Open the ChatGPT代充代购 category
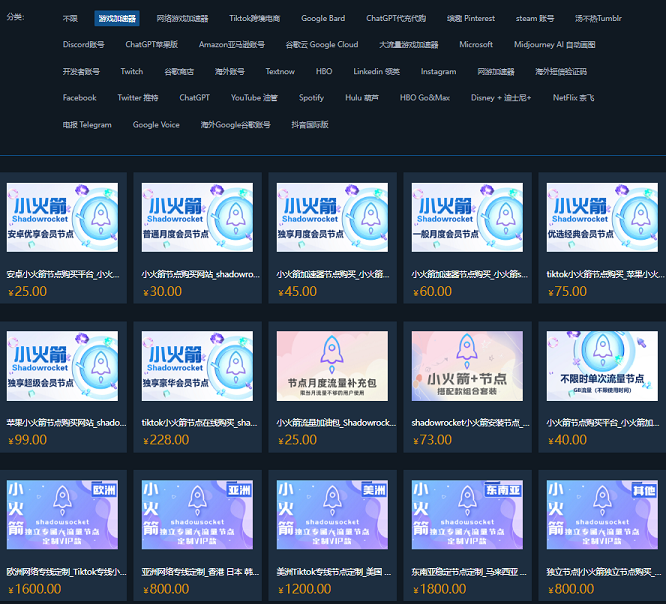666x604 pixels. click(x=396, y=18)
